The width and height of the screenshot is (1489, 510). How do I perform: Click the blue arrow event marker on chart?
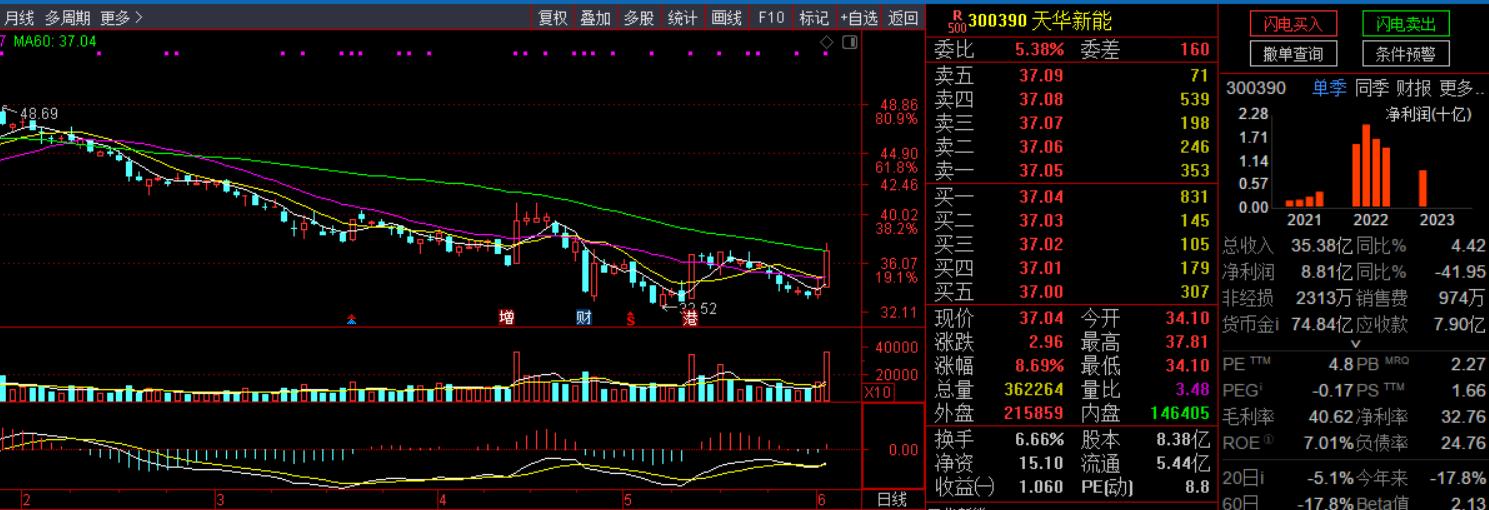tap(351, 319)
